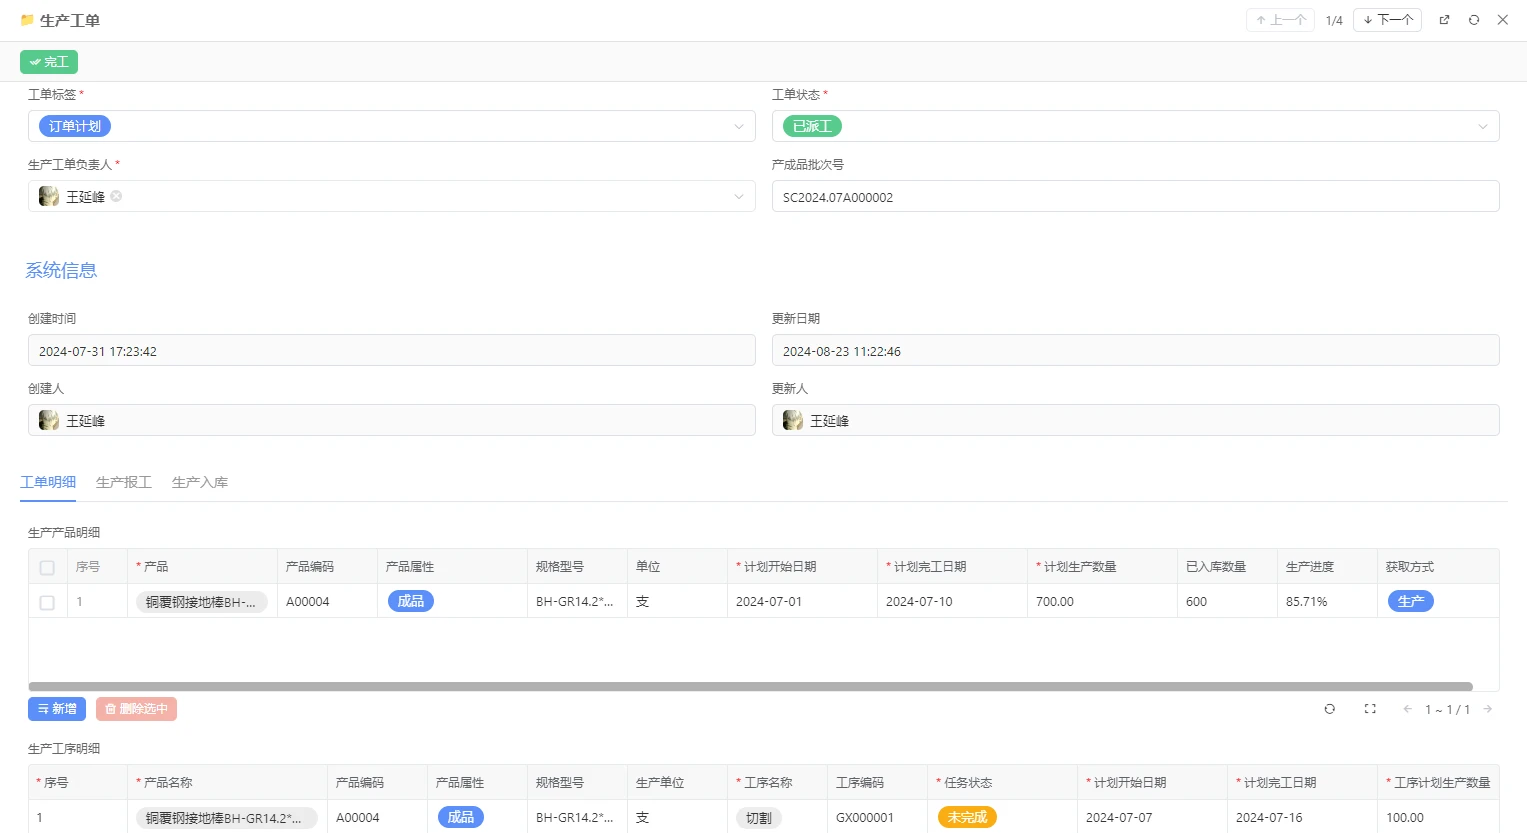Viewport: 1527px width, 833px height.
Task: Click the trash icon on 删除选中 button
Action: [111, 708]
